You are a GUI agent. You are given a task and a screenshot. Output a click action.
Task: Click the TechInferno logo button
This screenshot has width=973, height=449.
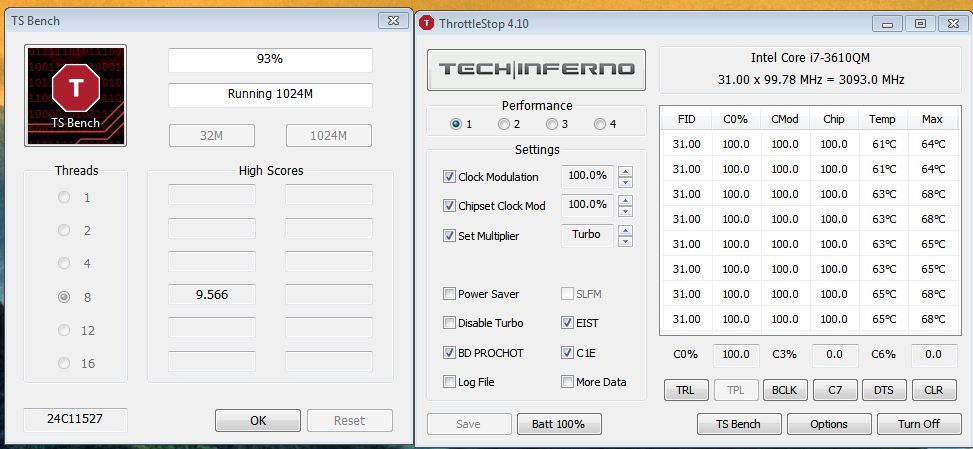coord(536,69)
